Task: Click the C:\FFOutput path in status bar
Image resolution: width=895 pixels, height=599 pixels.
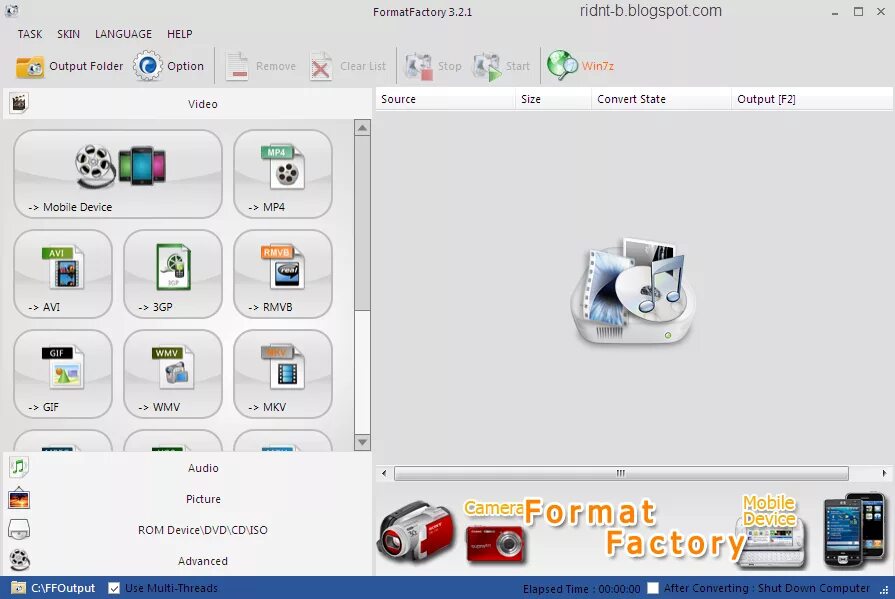Action: point(63,588)
